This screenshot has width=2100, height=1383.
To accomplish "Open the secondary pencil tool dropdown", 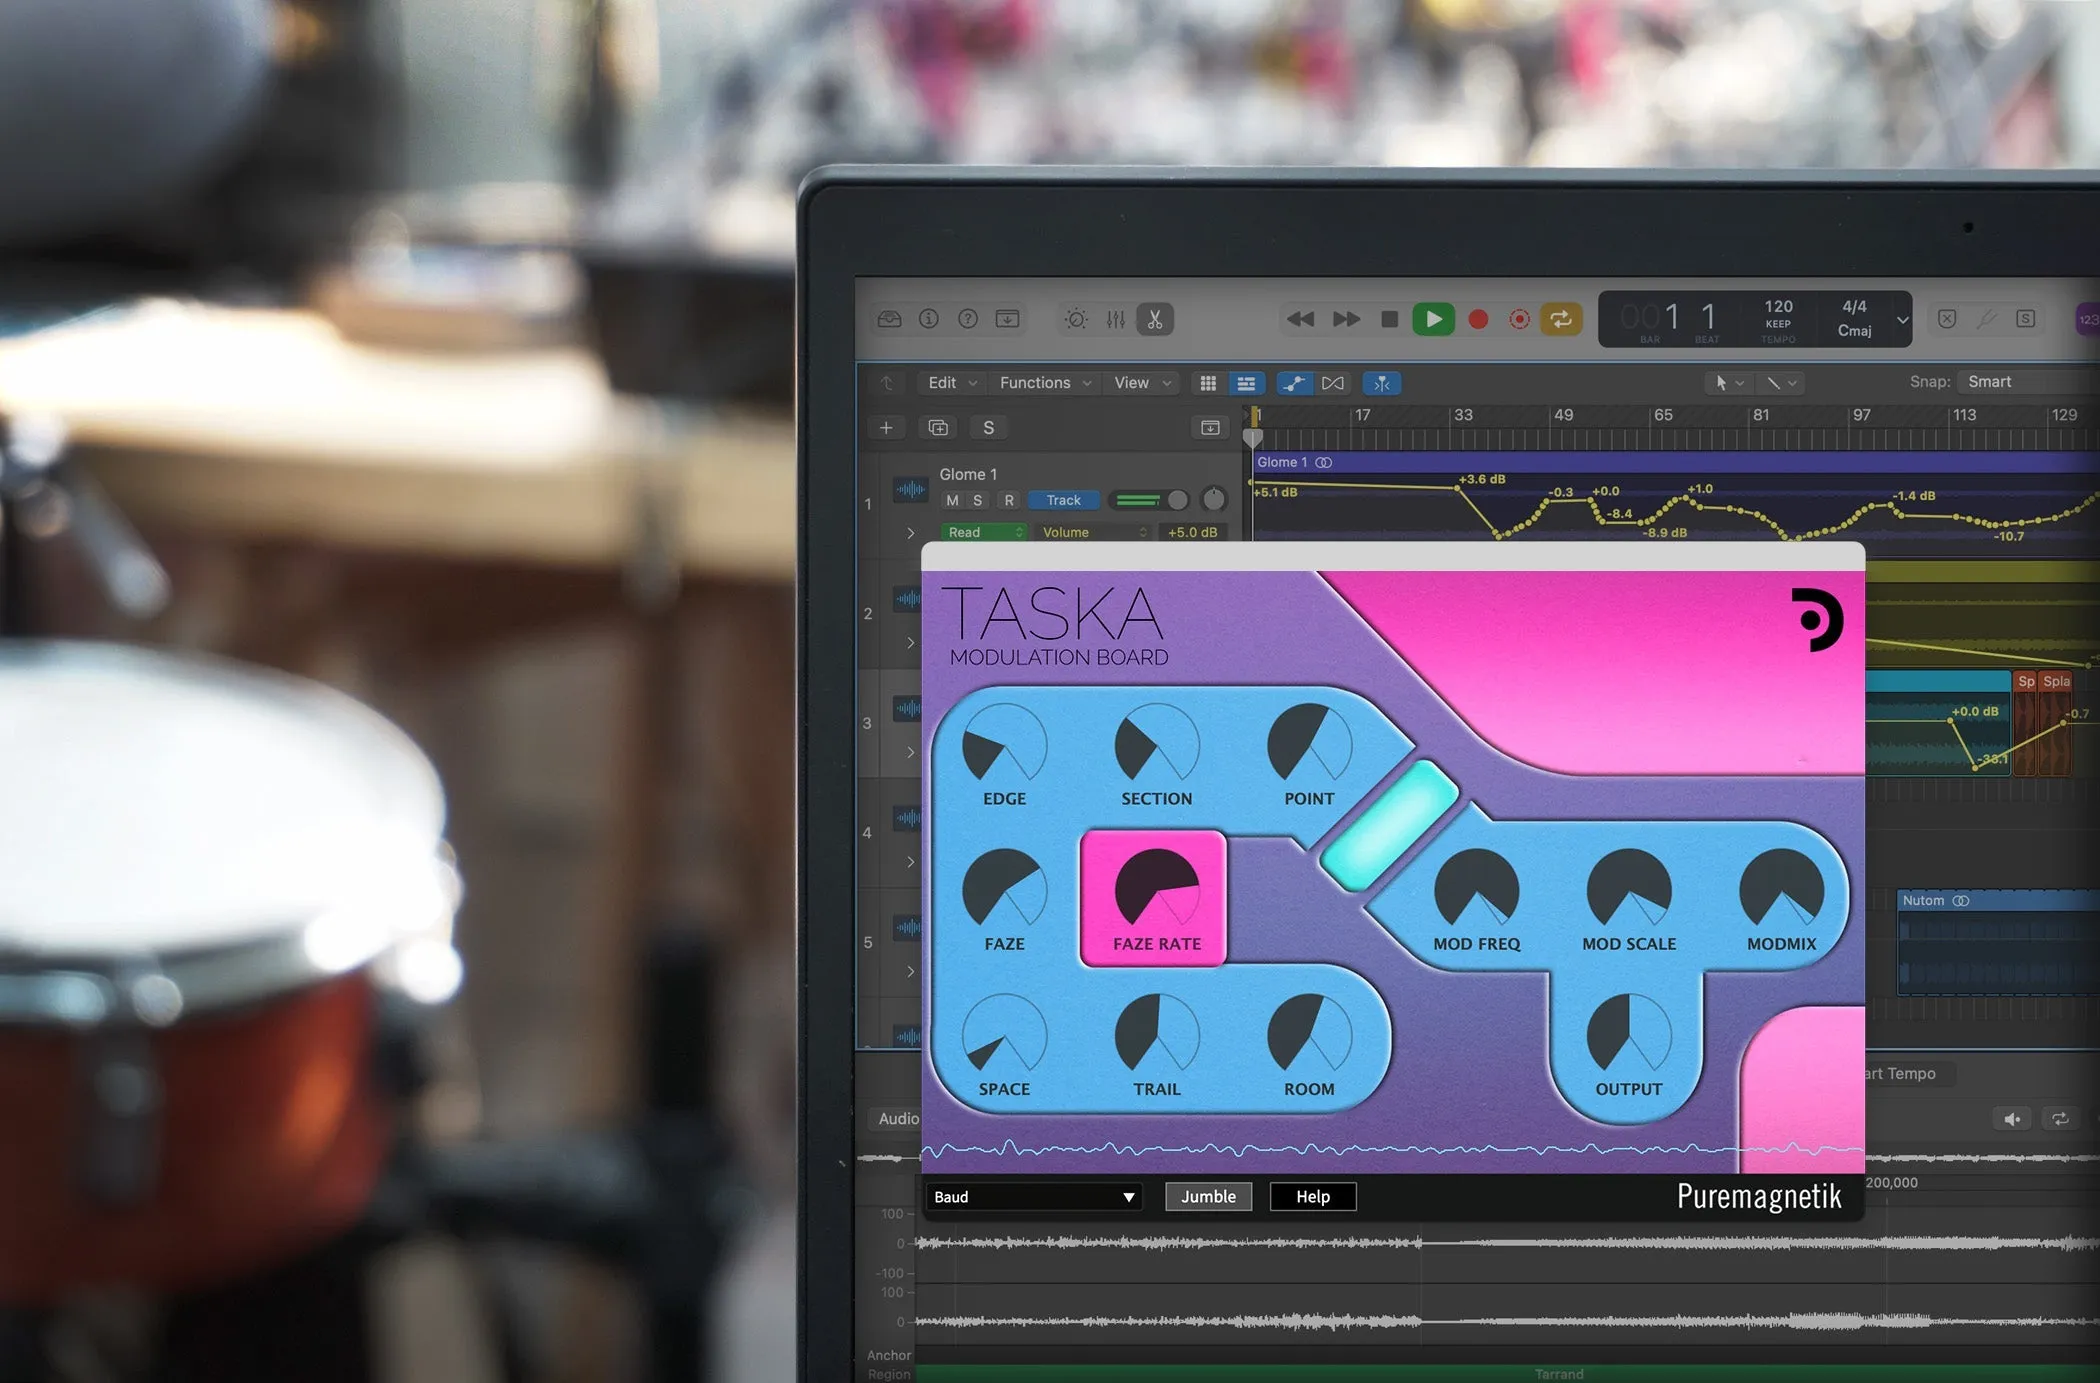I will (x=1781, y=383).
